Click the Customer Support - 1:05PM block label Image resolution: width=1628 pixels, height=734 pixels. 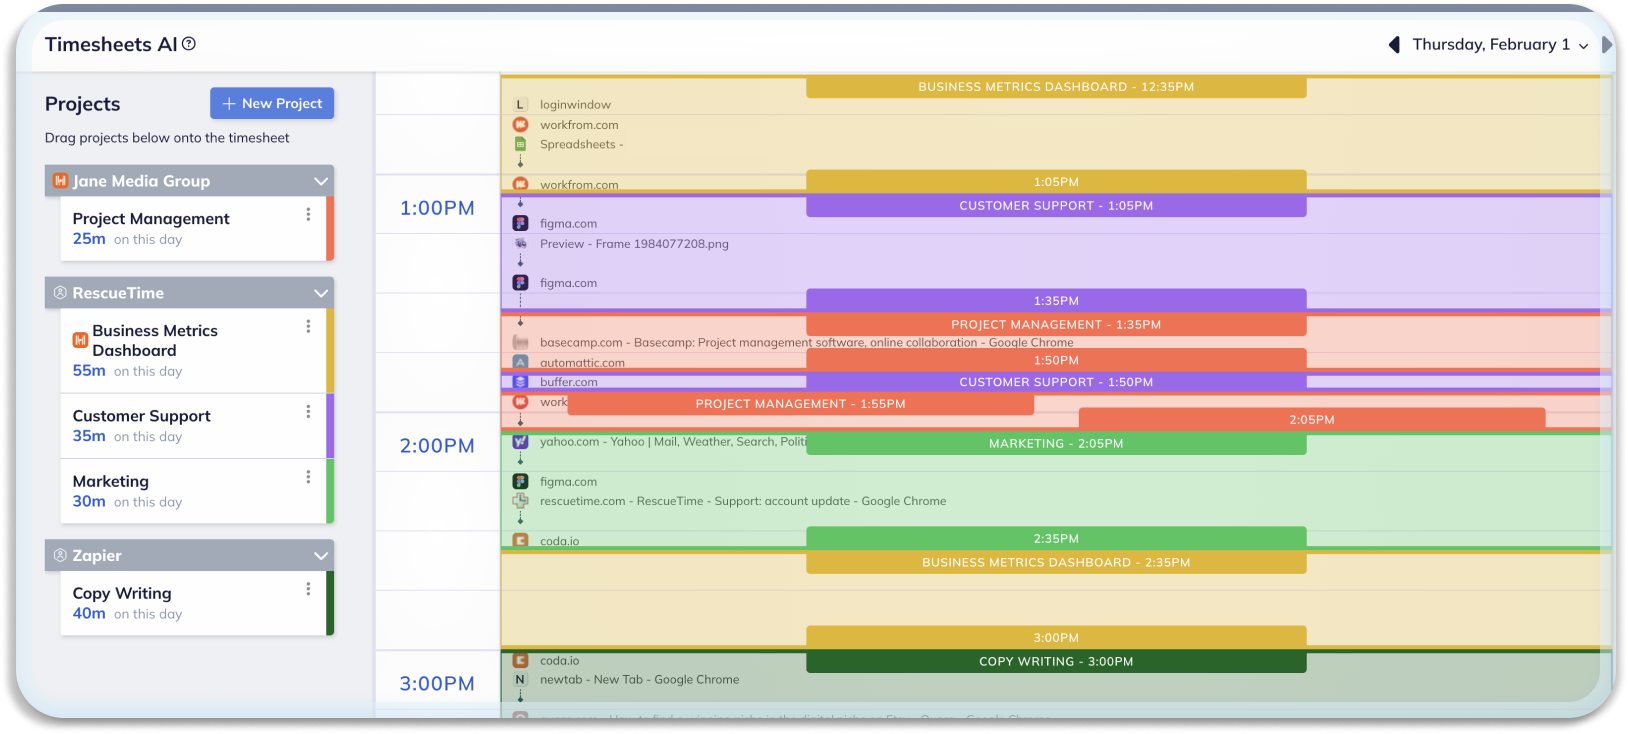[1056, 206]
